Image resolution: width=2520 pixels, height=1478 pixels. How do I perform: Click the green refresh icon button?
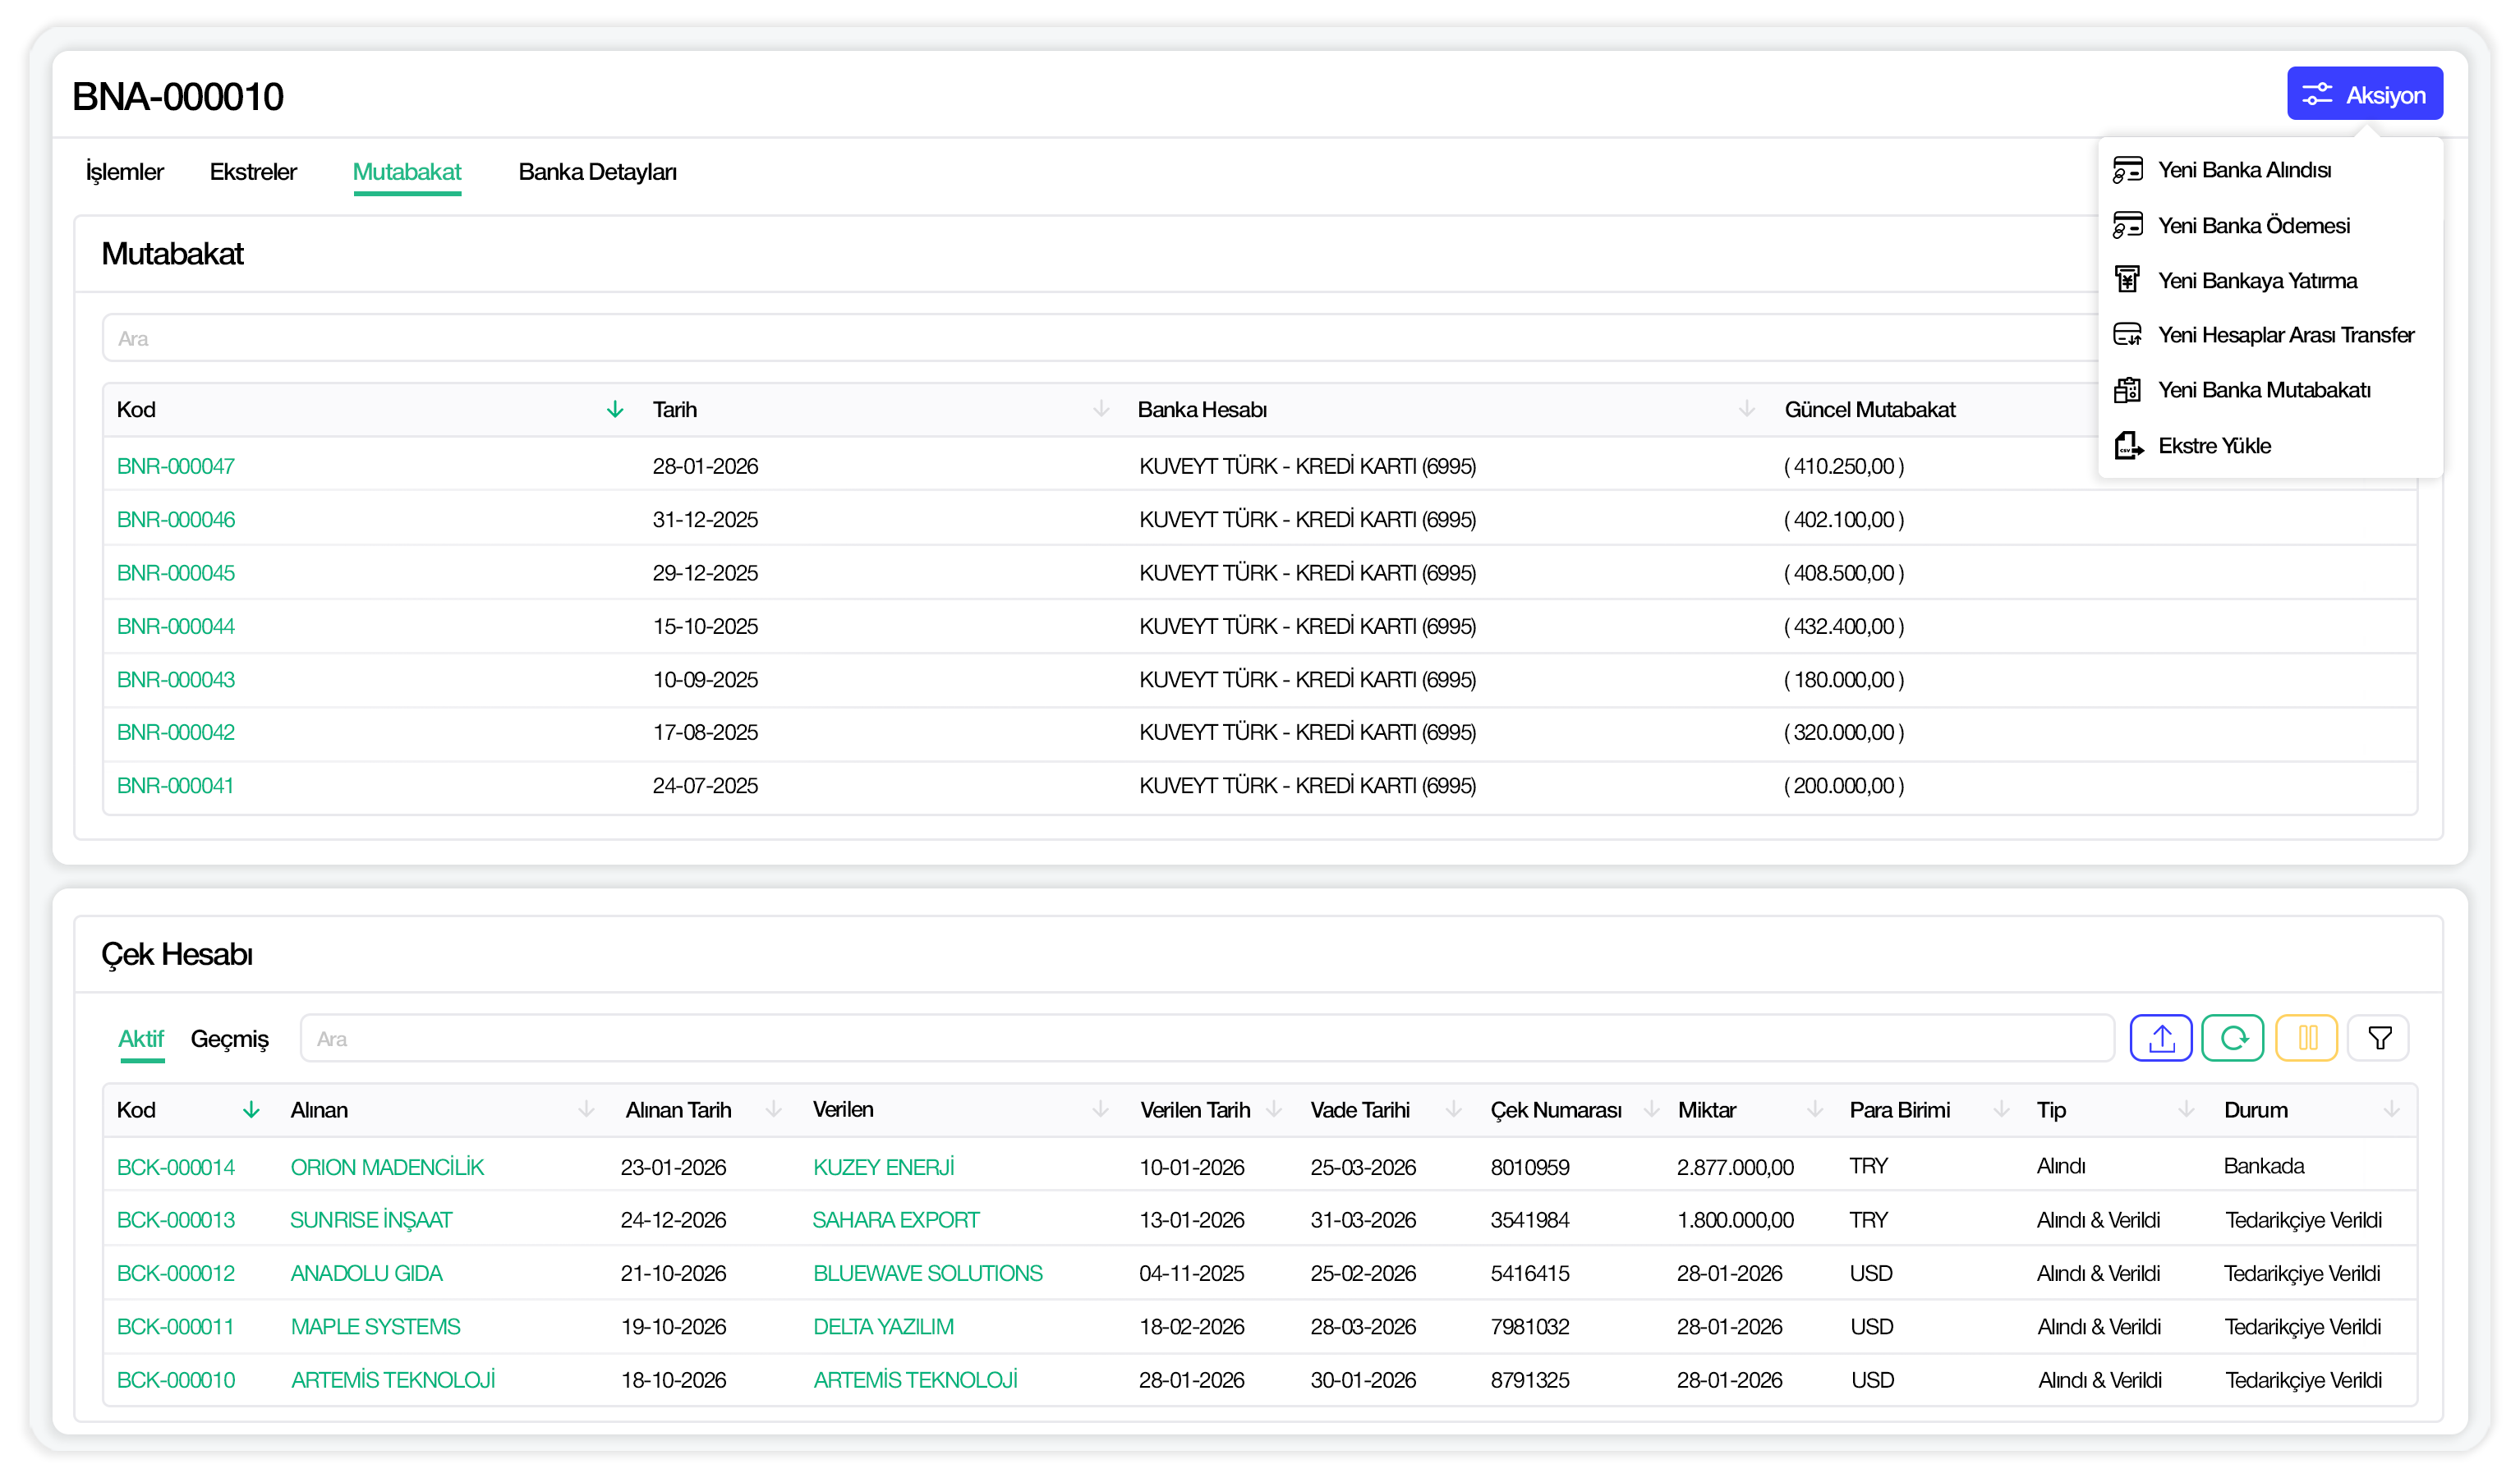[2232, 1038]
